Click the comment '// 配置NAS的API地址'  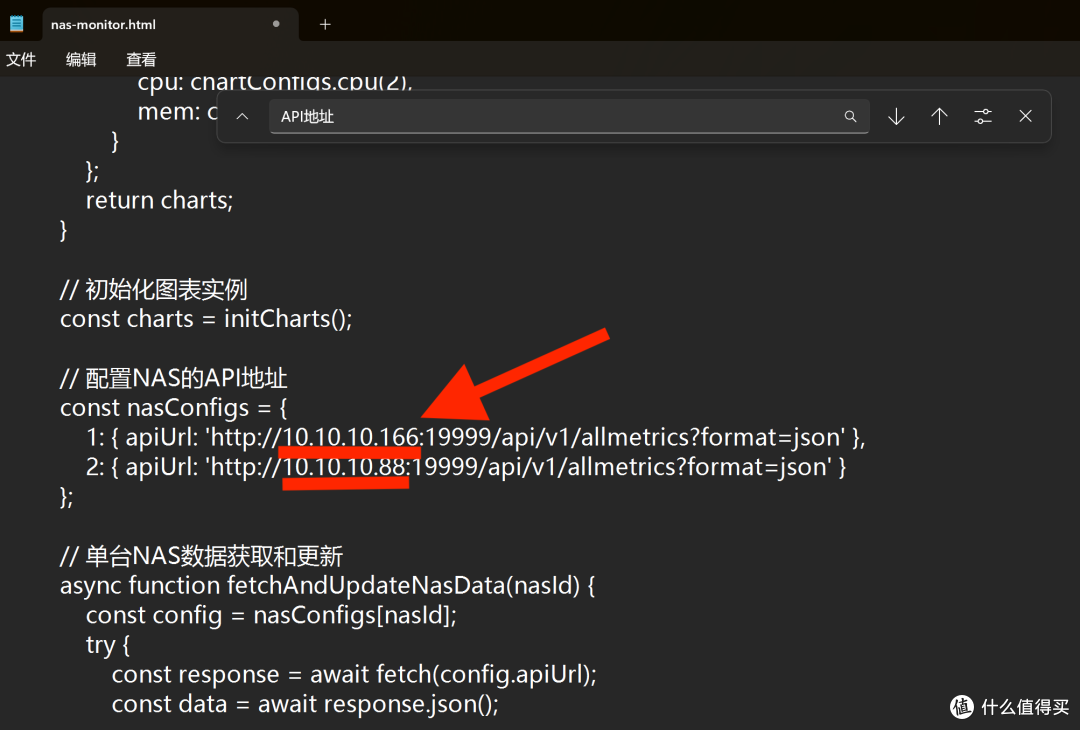(174, 378)
